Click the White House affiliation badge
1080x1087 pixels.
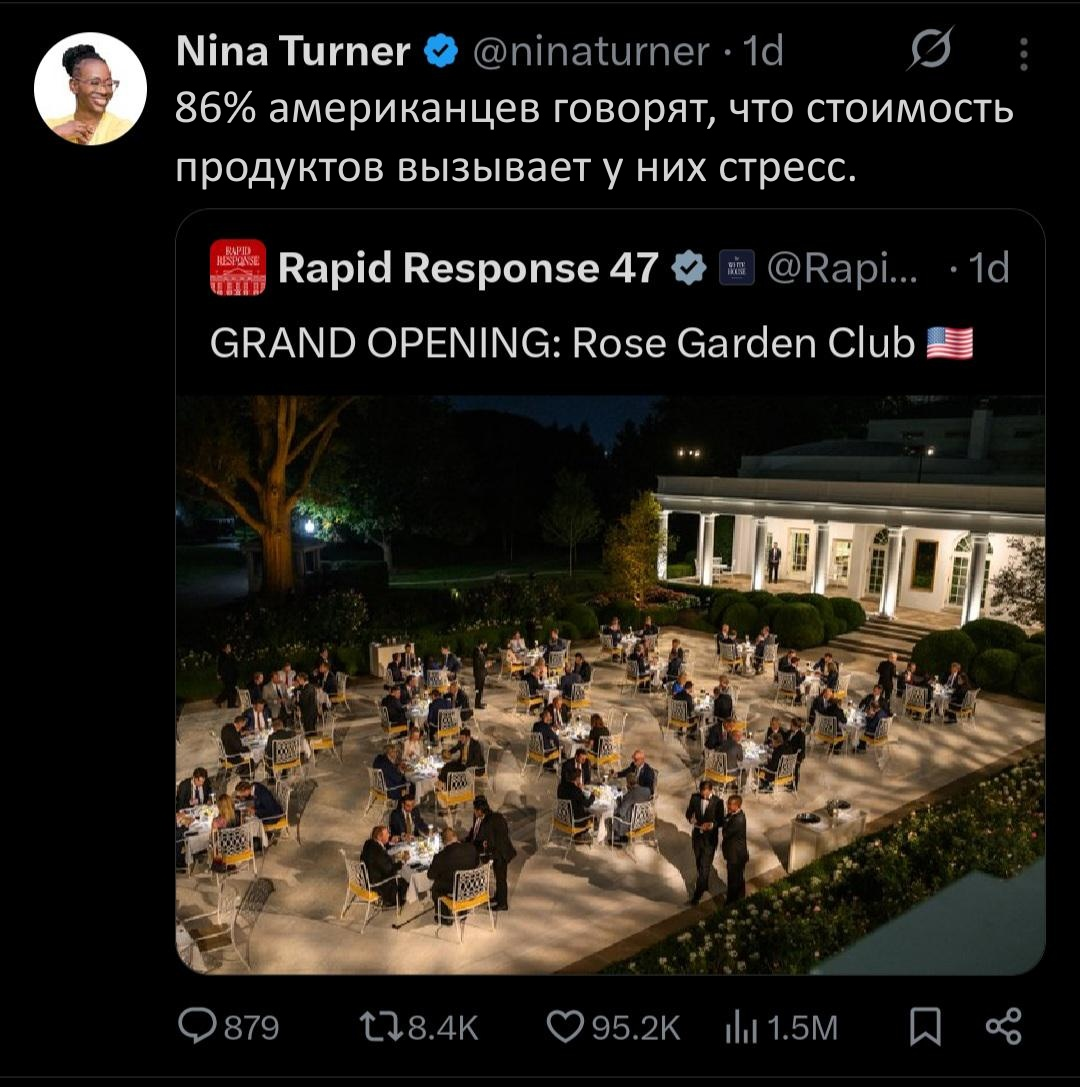click(x=737, y=268)
